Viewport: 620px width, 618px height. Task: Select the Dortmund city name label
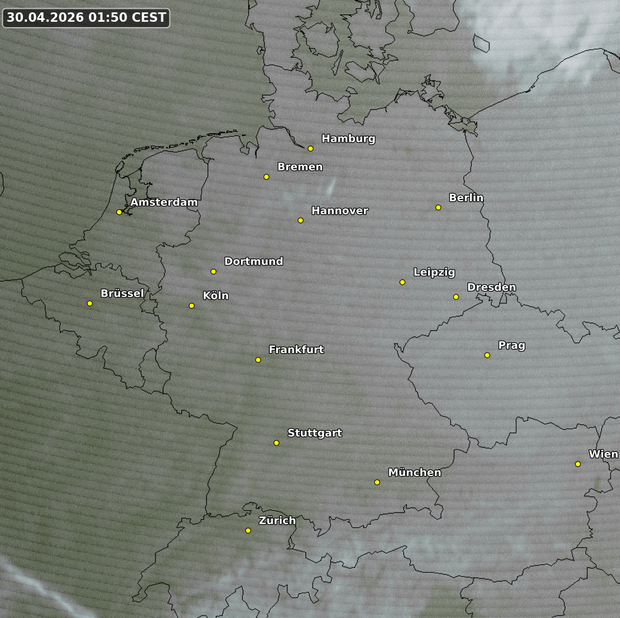(253, 261)
